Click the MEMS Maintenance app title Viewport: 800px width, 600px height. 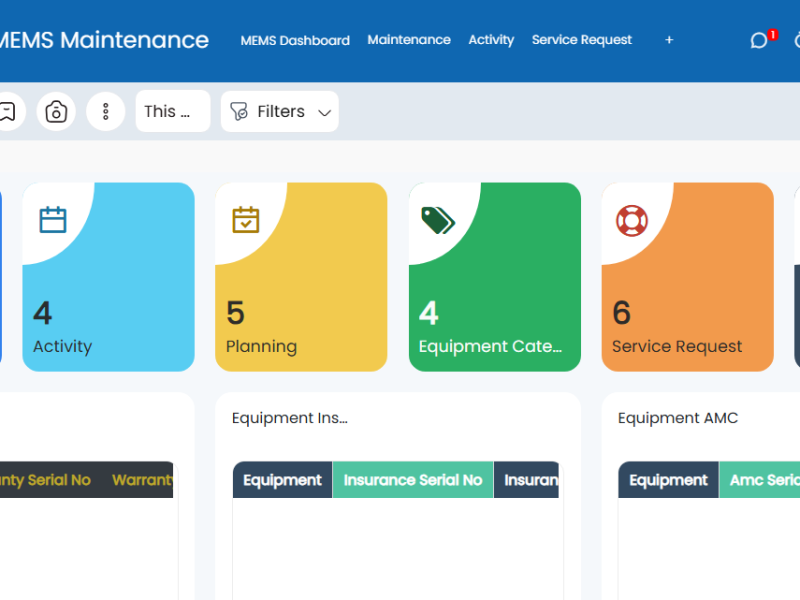pos(103,40)
